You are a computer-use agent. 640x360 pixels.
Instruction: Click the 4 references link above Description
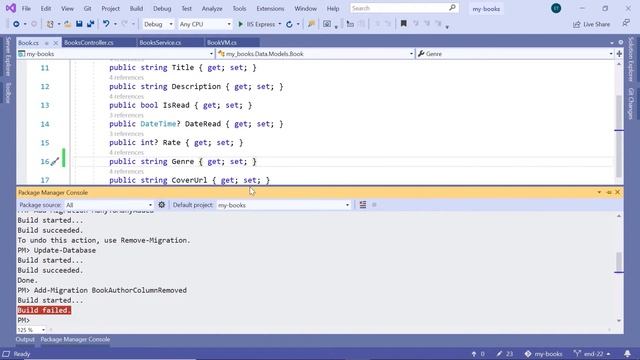(126, 78)
